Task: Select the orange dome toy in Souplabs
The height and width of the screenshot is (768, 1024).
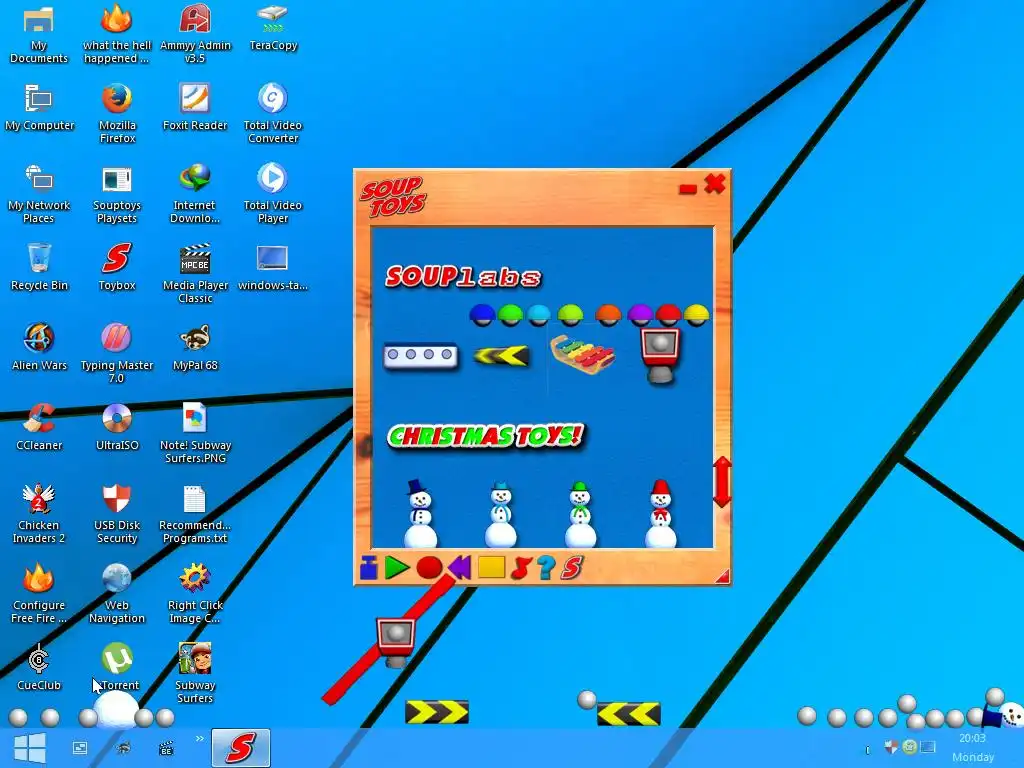Action: coord(608,315)
